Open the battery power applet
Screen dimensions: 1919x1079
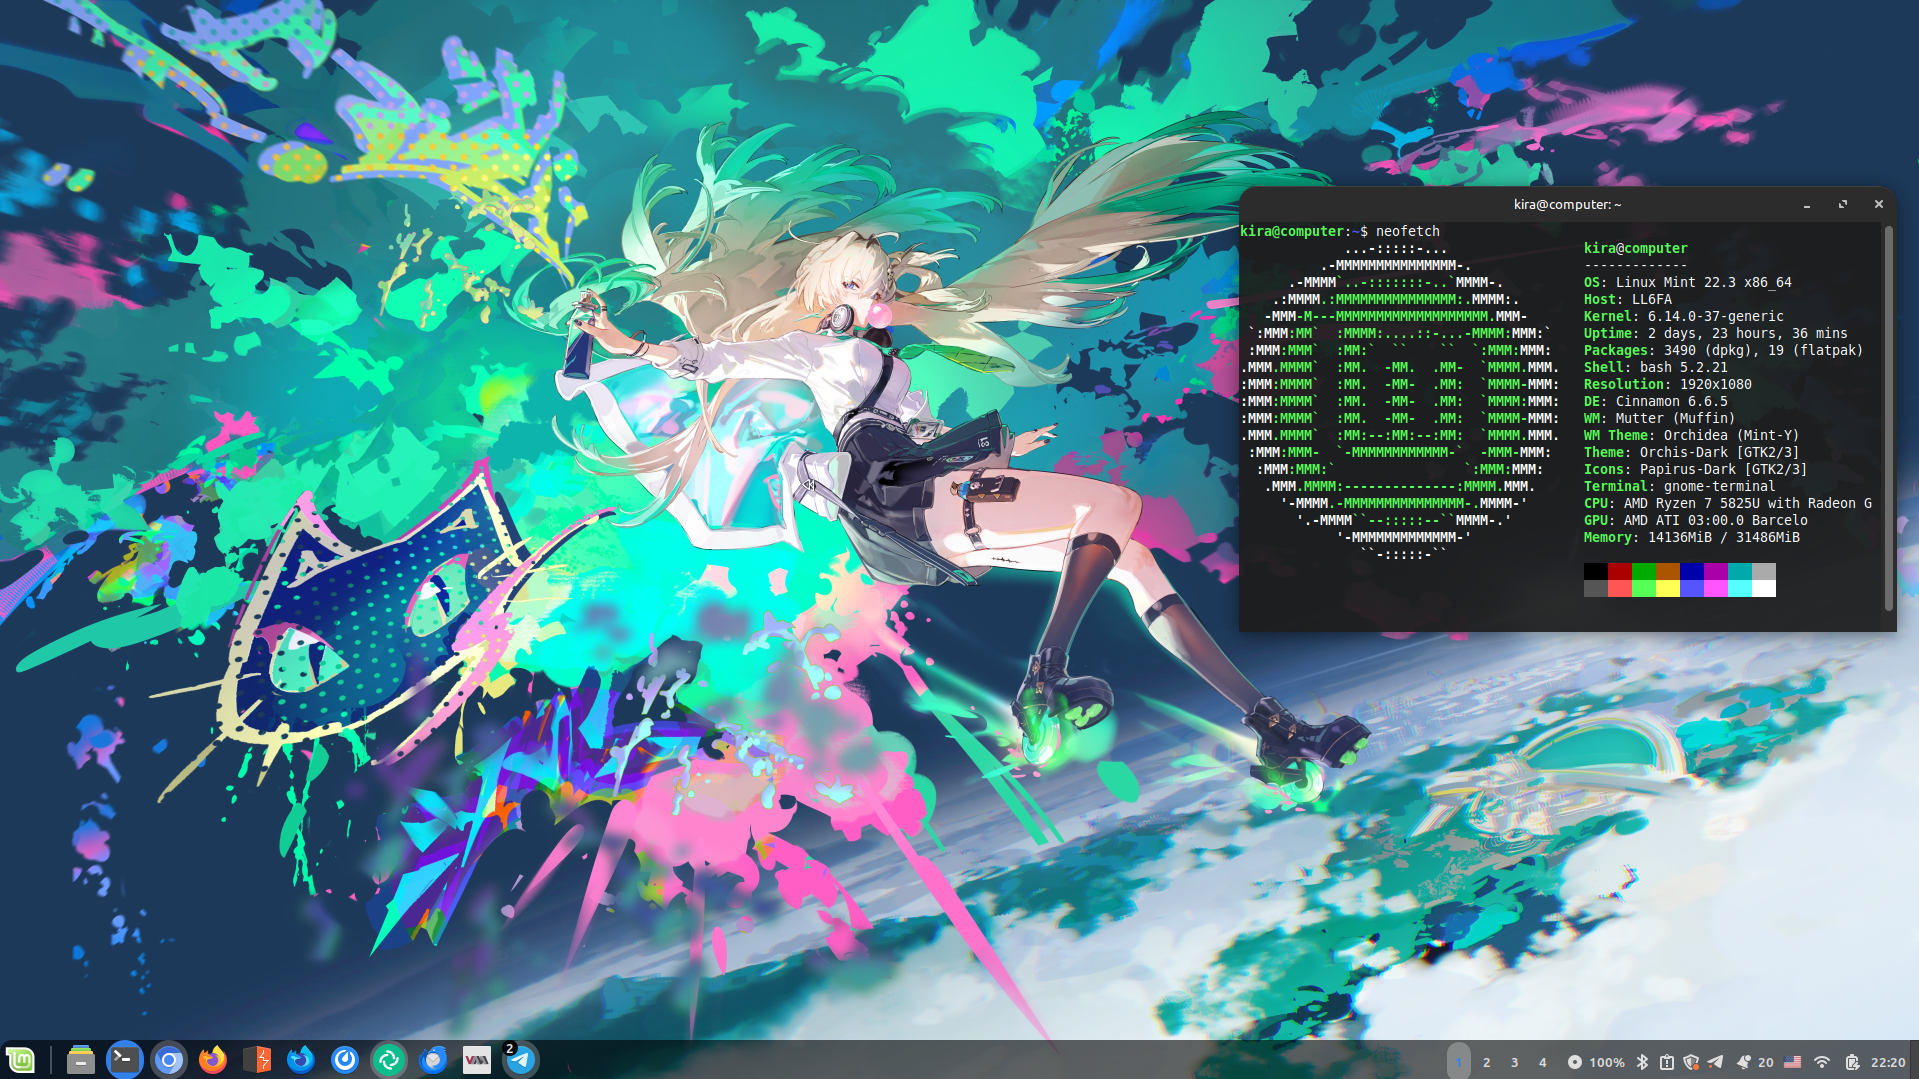[x=1852, y=1062]
